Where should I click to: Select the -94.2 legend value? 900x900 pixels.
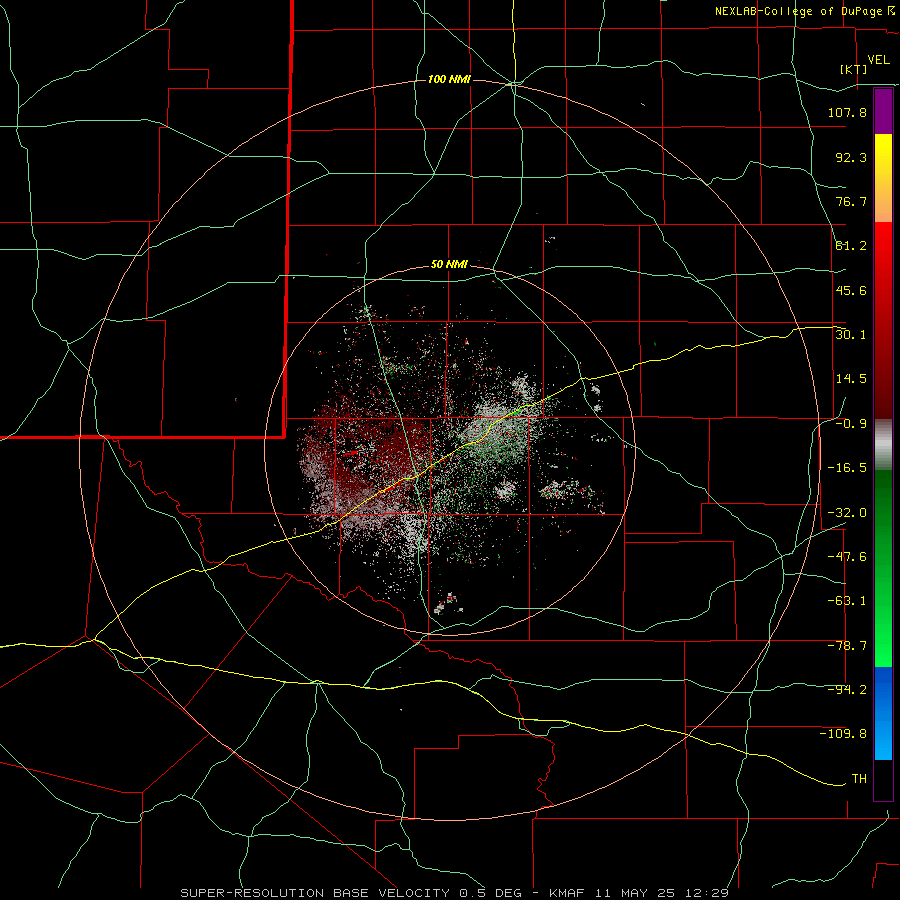(847, 690)
